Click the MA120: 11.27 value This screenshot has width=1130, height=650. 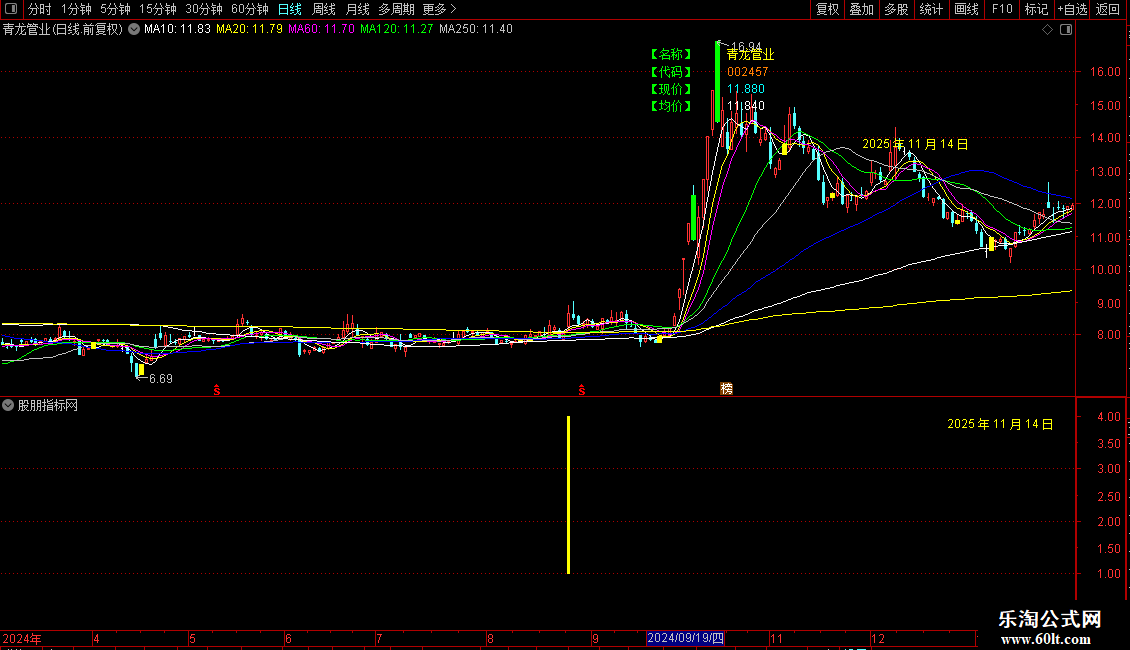pos(397,30)
